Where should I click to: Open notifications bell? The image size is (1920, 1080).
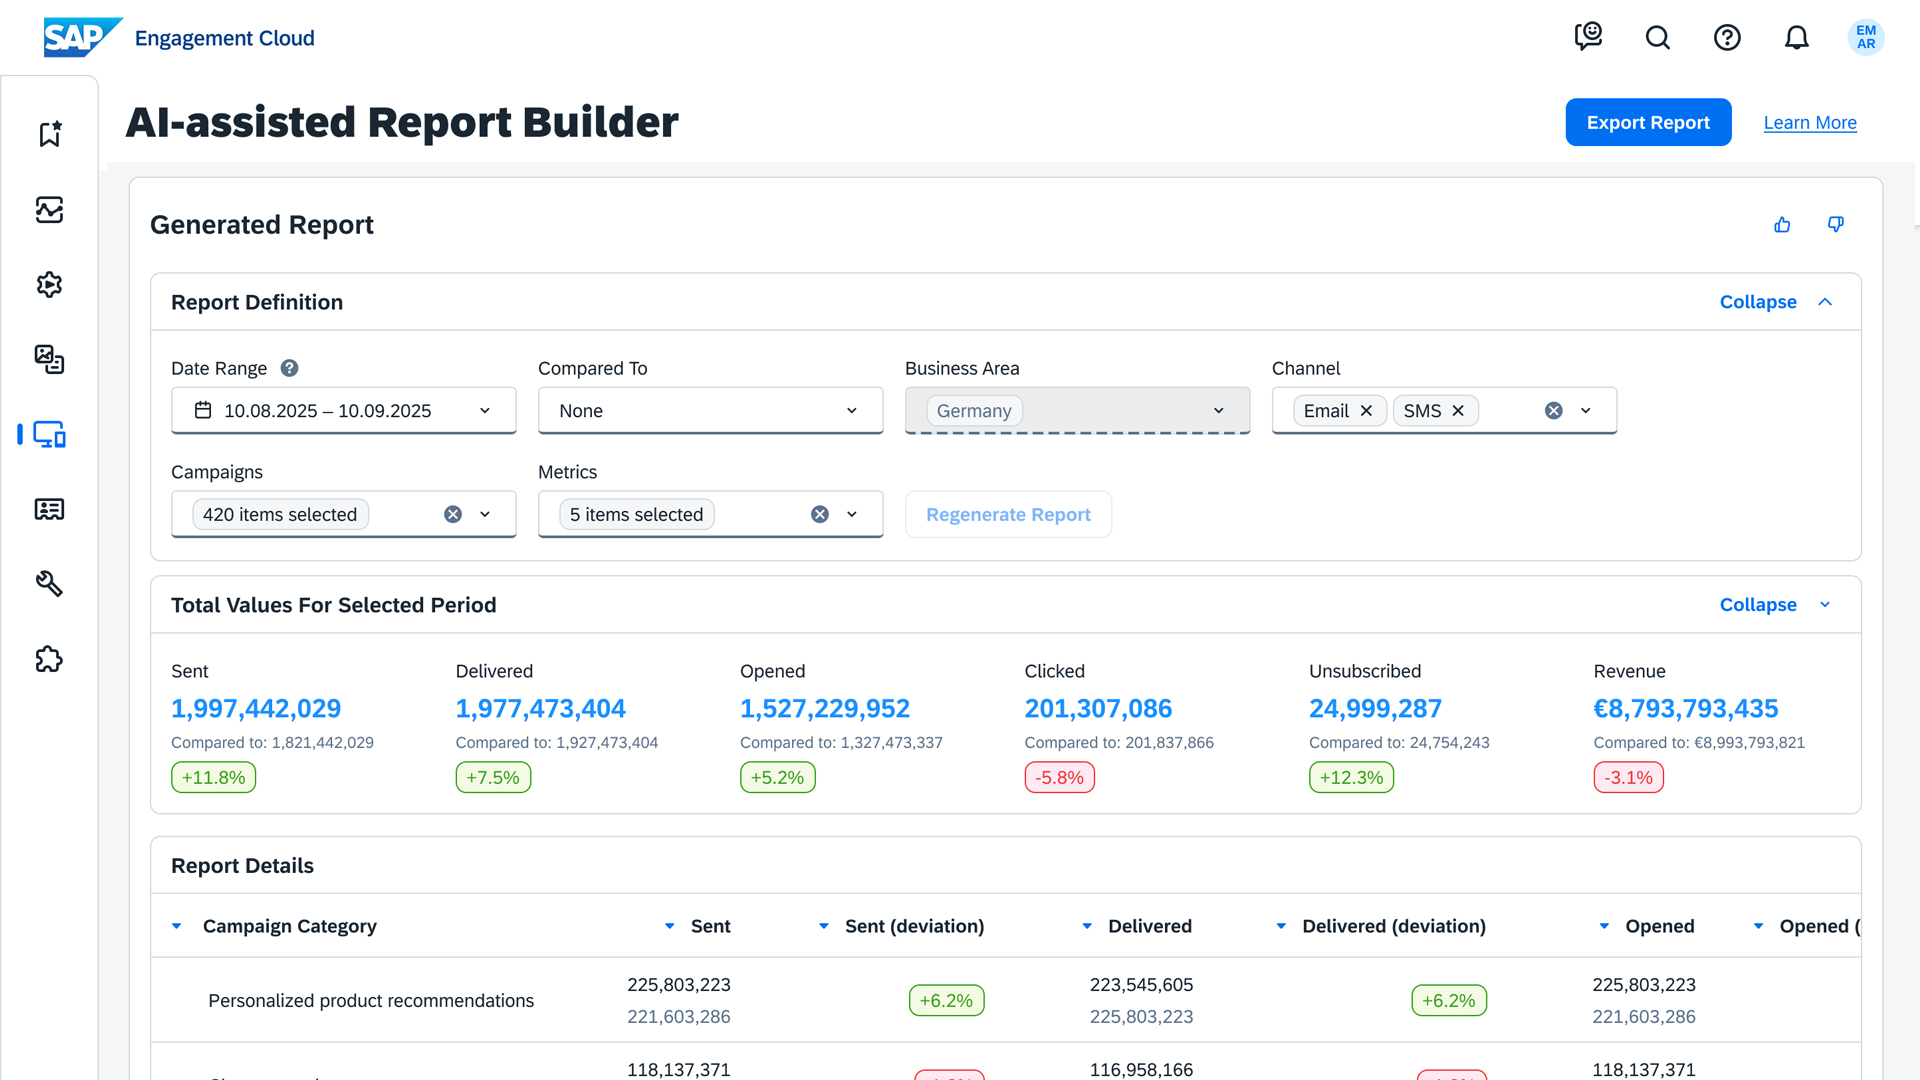click(x=1797, y=38)
